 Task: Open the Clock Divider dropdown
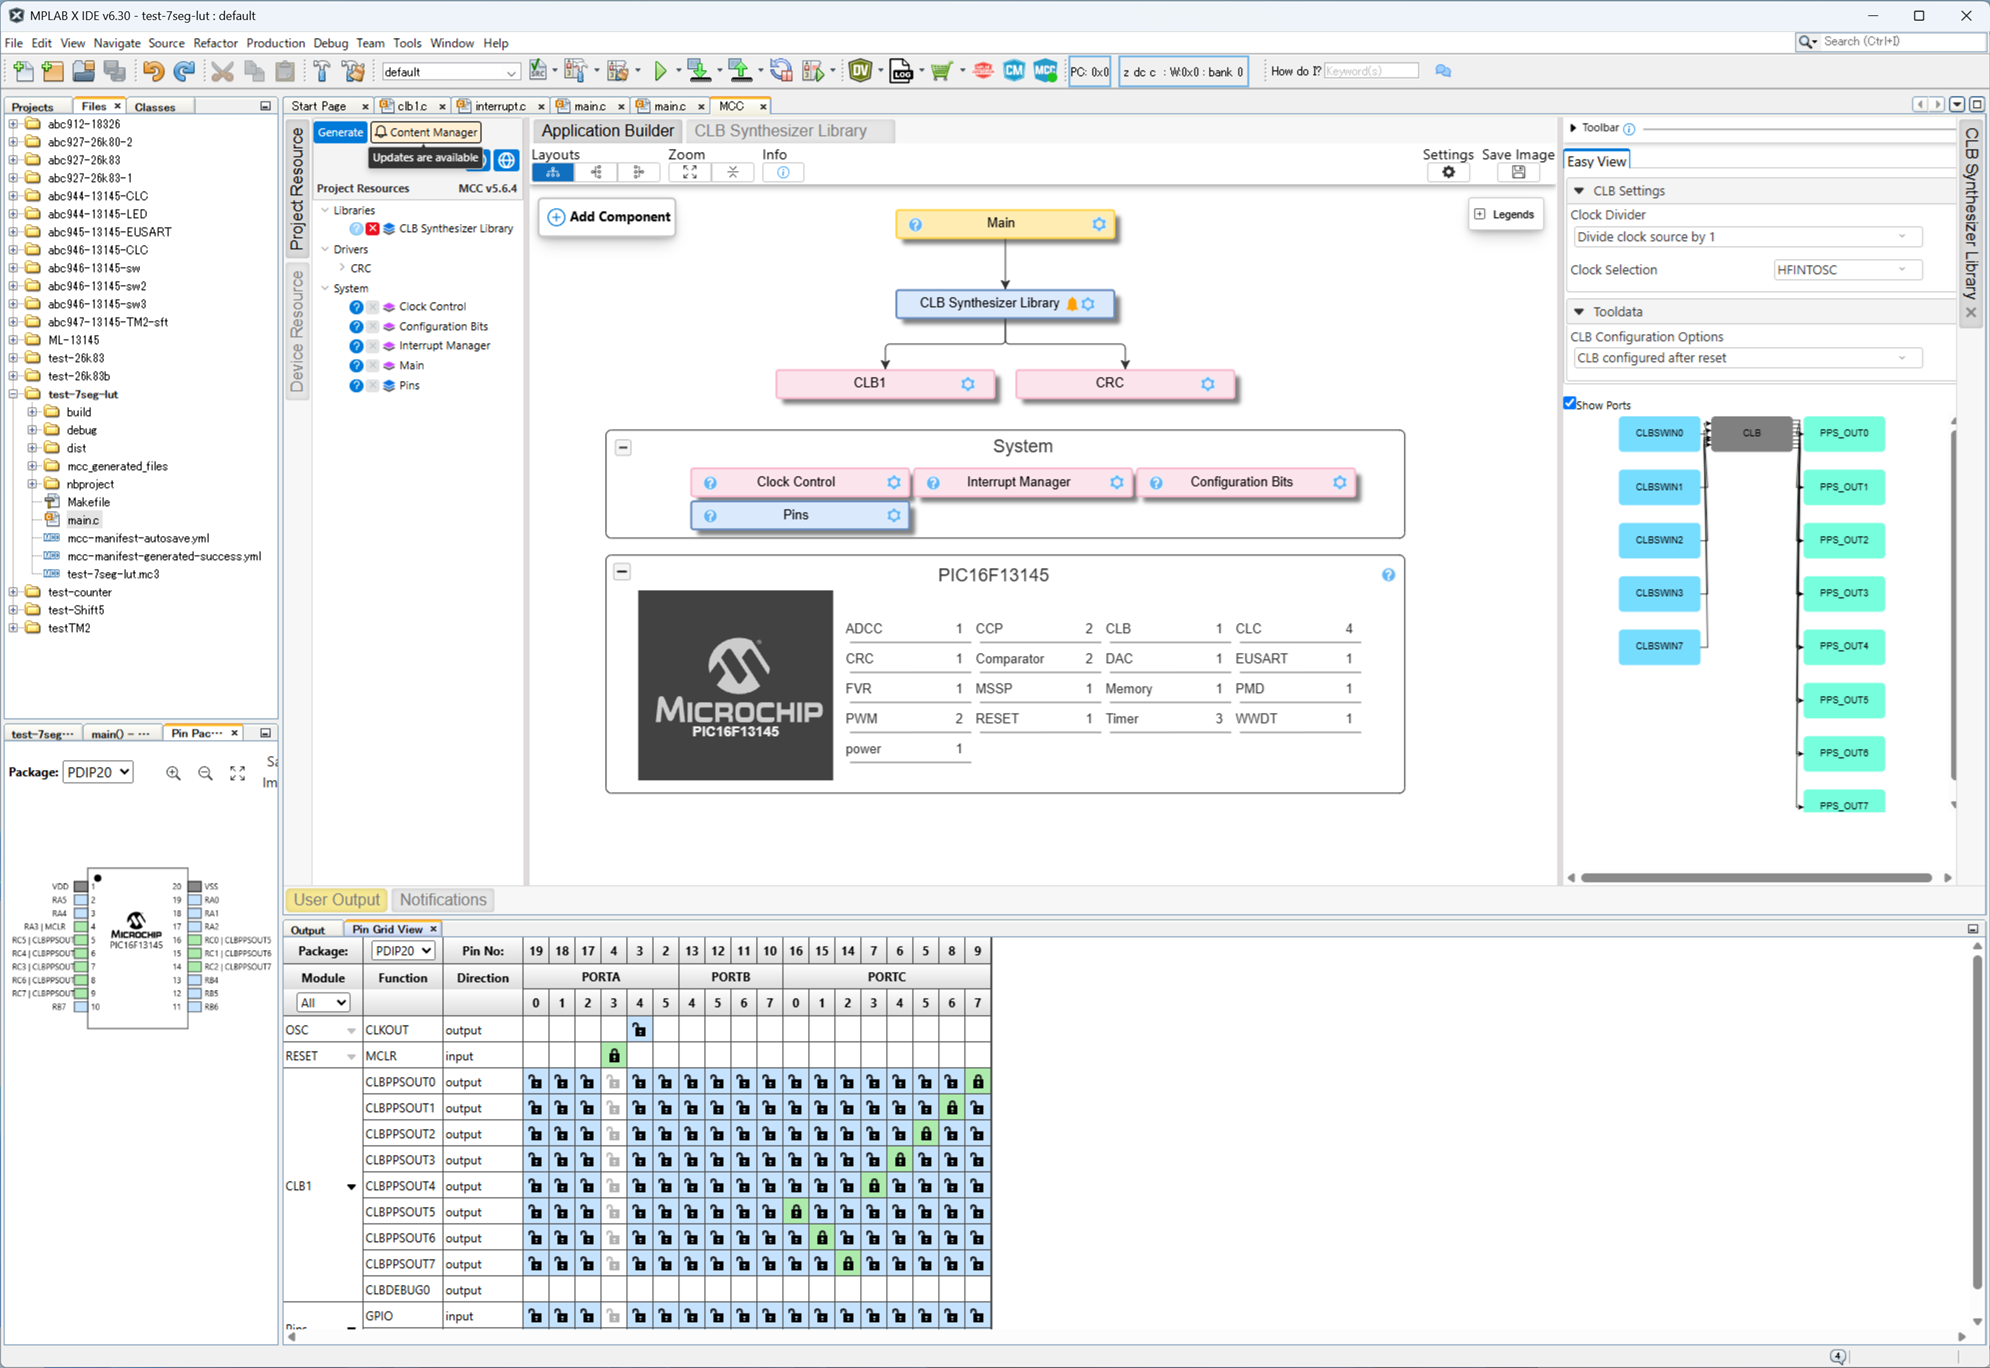point(1747,237)
